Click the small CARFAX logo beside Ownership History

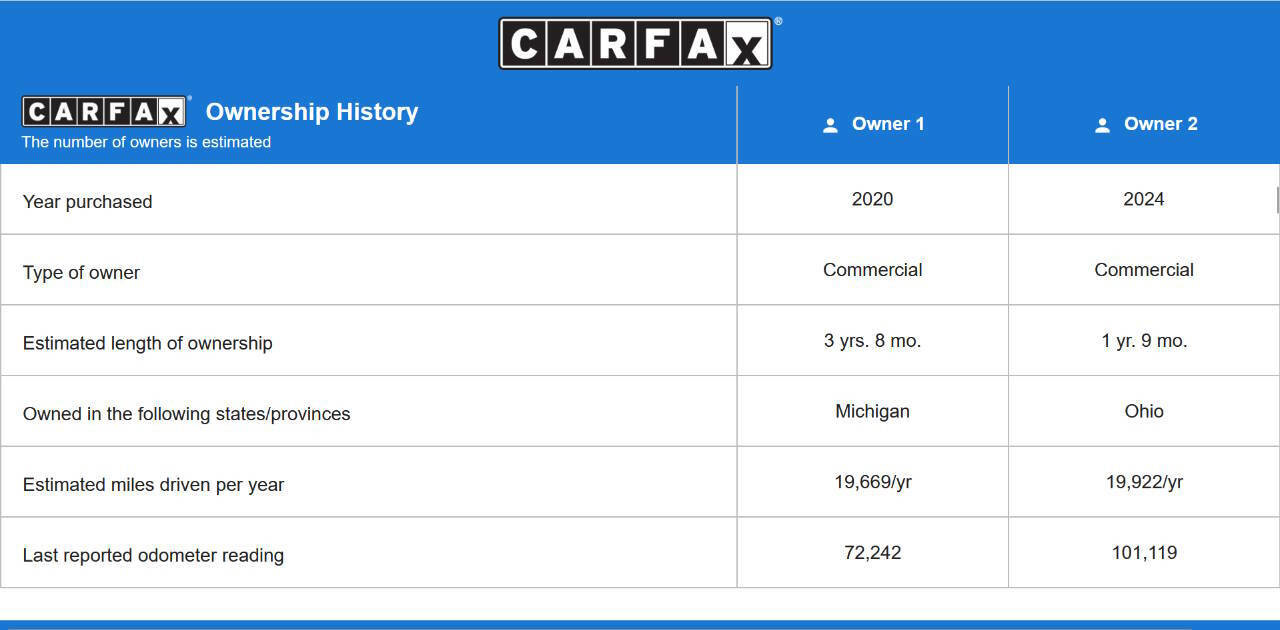coord(105,112)
